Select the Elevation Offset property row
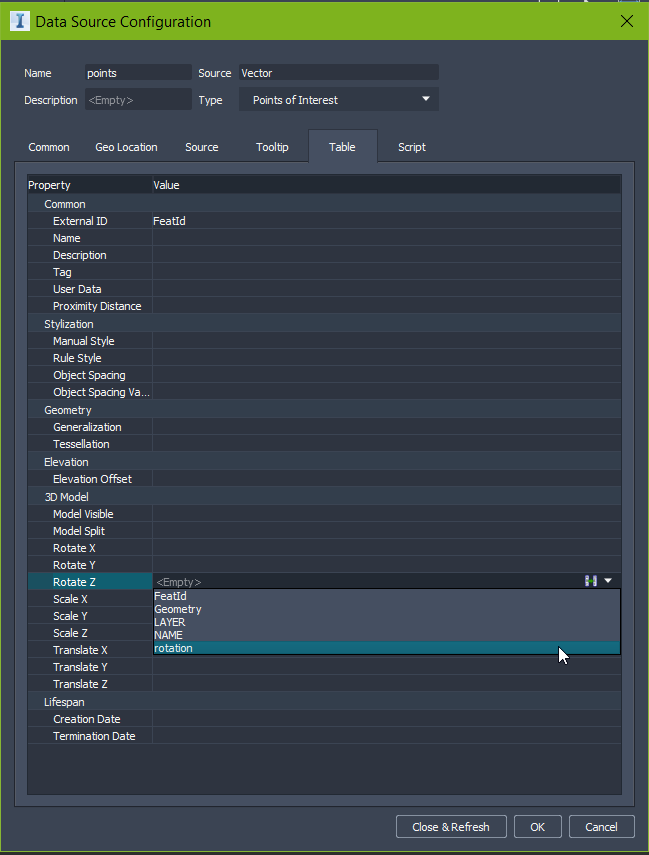Screen dimensions: 649x855 coord(93,478)
